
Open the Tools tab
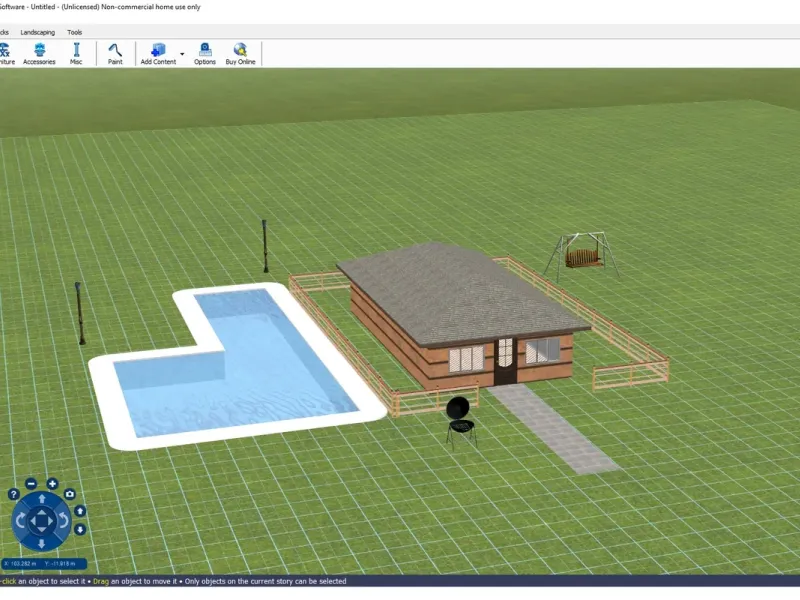click(x=74, y=32)
